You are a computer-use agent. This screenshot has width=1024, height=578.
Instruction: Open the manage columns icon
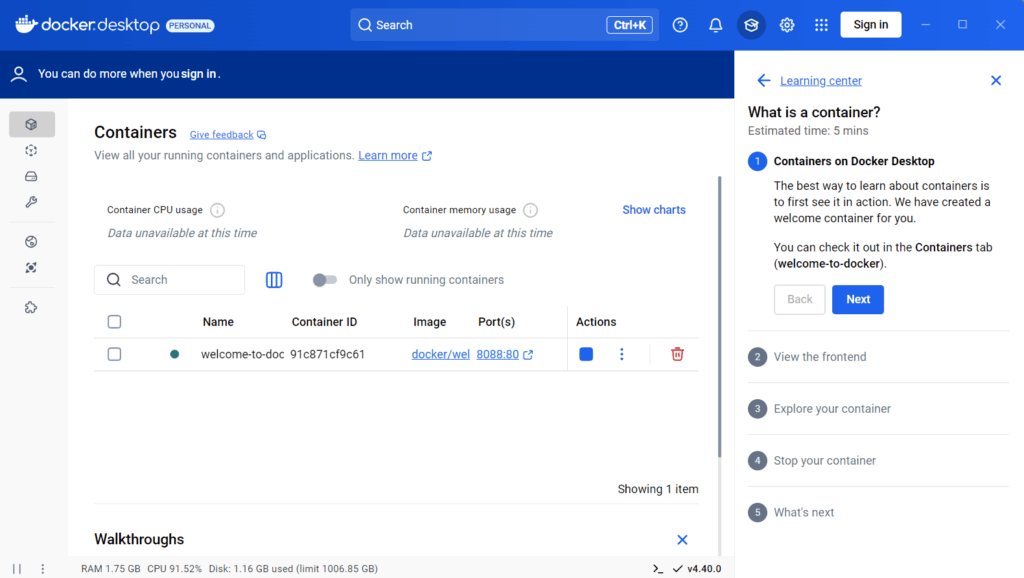[x=274, y=280]
